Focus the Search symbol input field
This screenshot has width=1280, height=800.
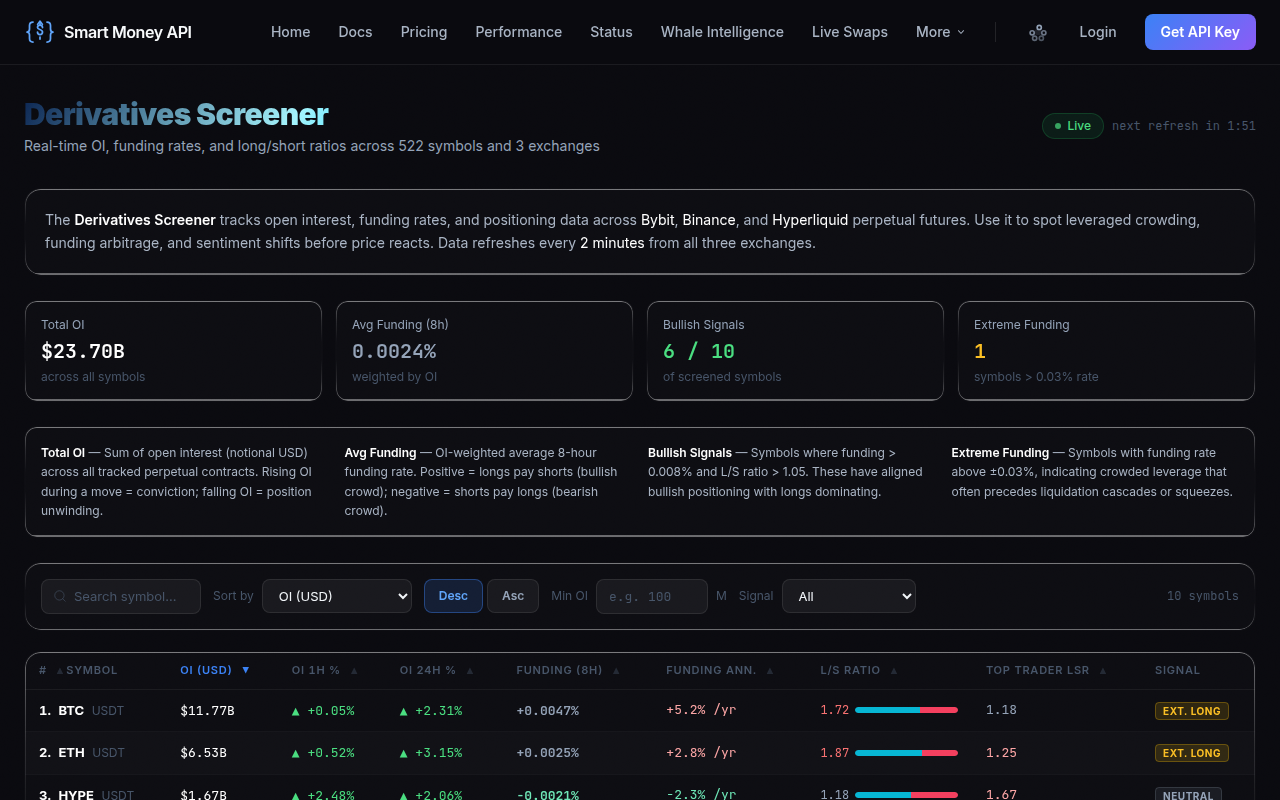121,596
